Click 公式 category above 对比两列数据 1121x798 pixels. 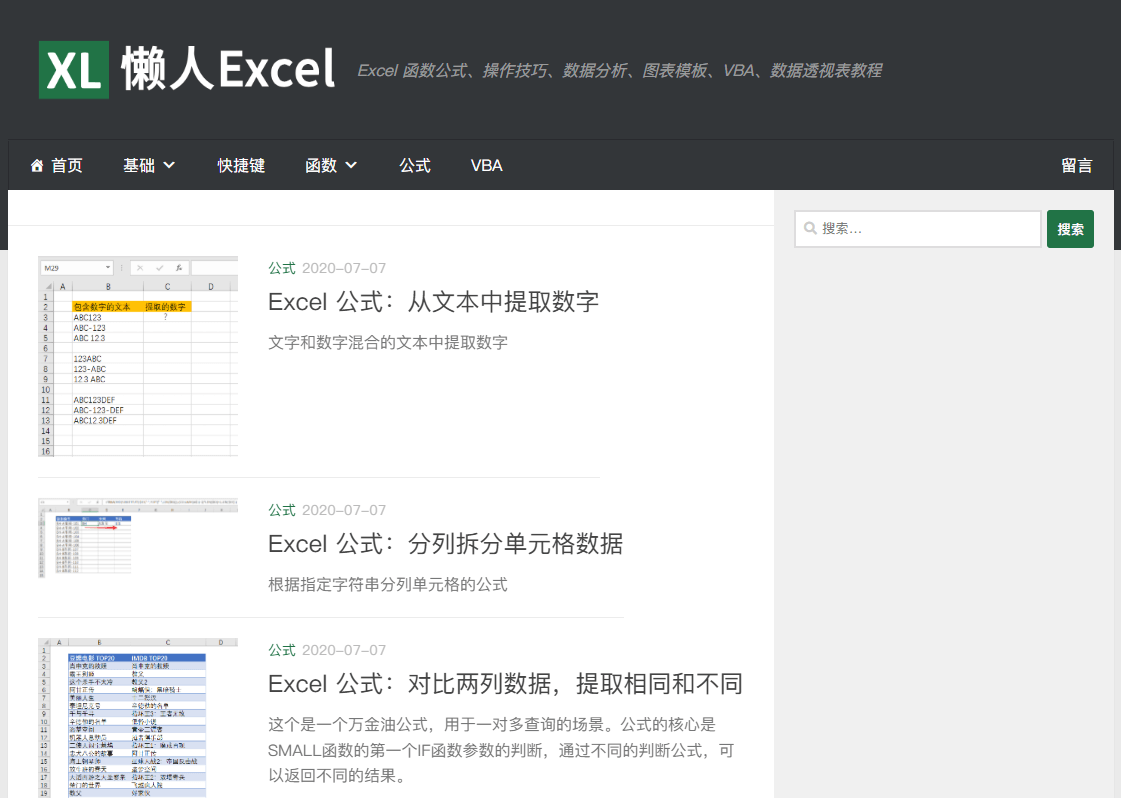coord(282,650)
